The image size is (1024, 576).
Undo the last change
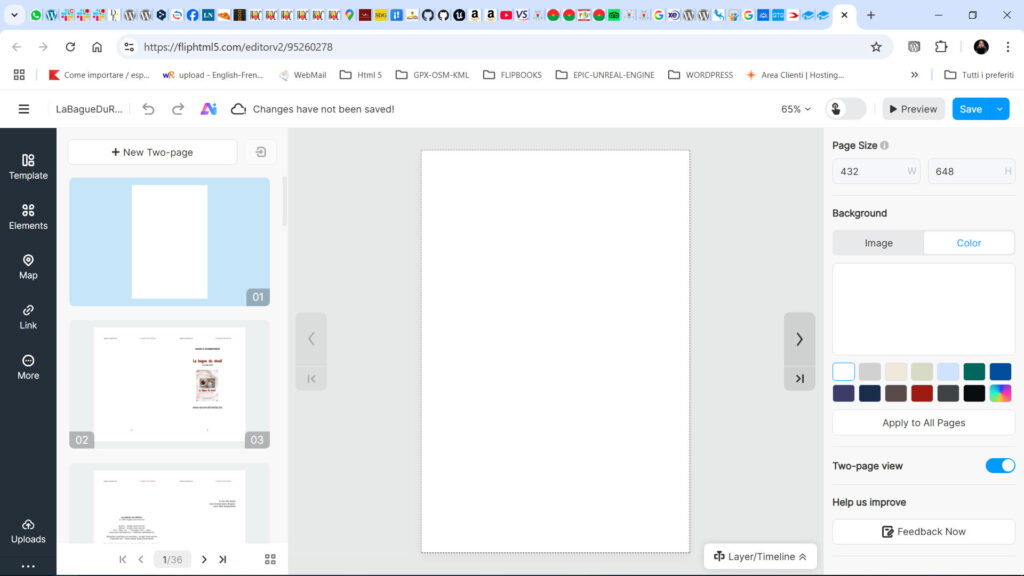(149, 109)
